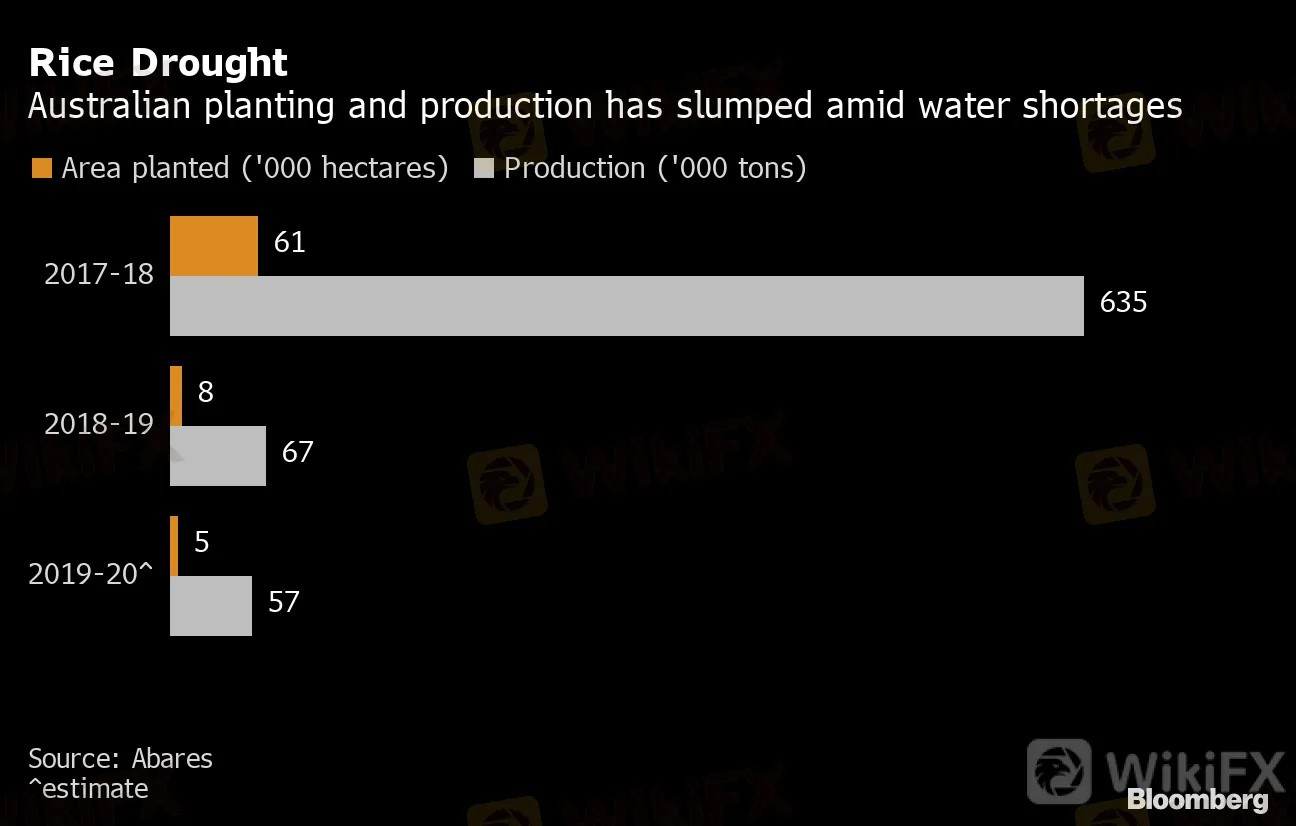Click the 2019-20 orange area planted bar
The height and width of the screenshot is (826, 1296).
(174, 546)
